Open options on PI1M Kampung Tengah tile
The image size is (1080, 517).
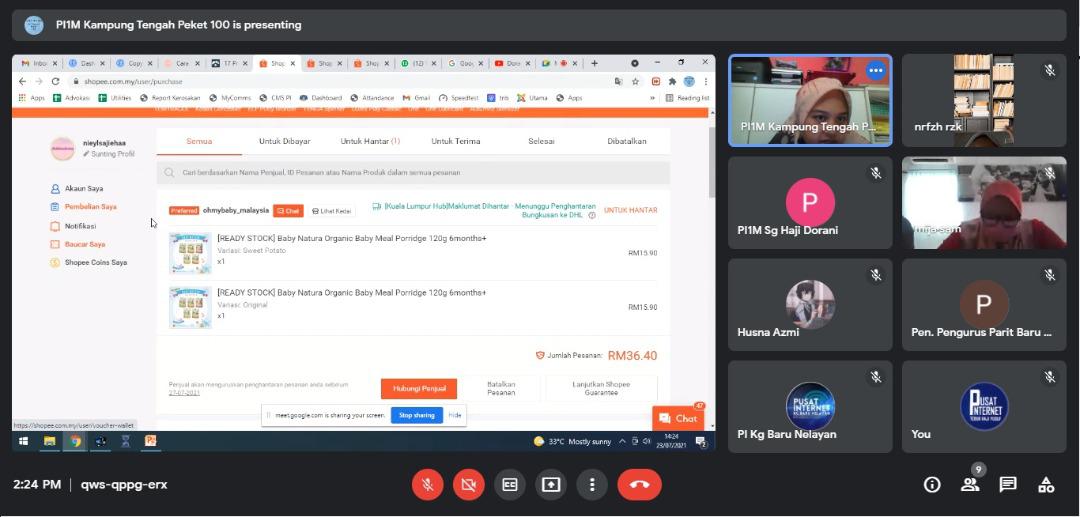875,71
